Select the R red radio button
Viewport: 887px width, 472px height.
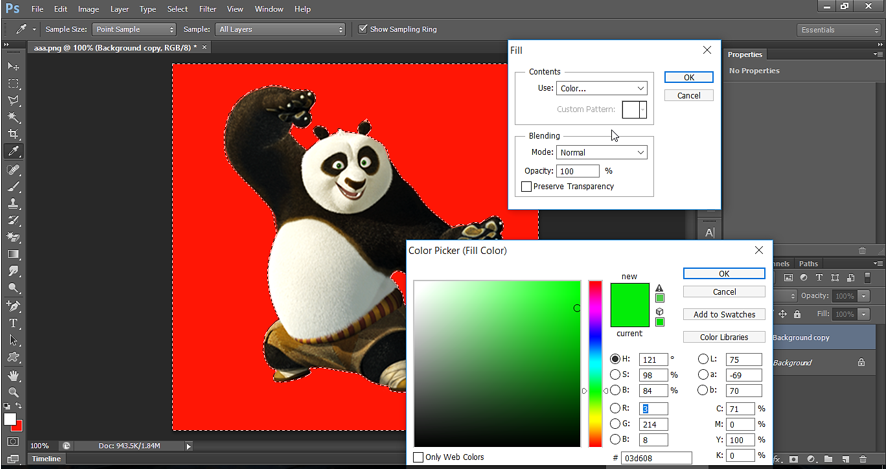coord(615,408)
